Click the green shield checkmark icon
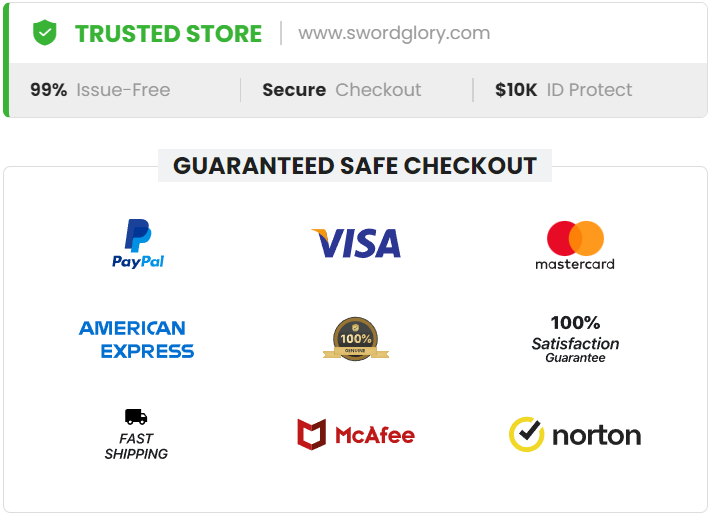 pyautogui.click(x=44, y=33)
